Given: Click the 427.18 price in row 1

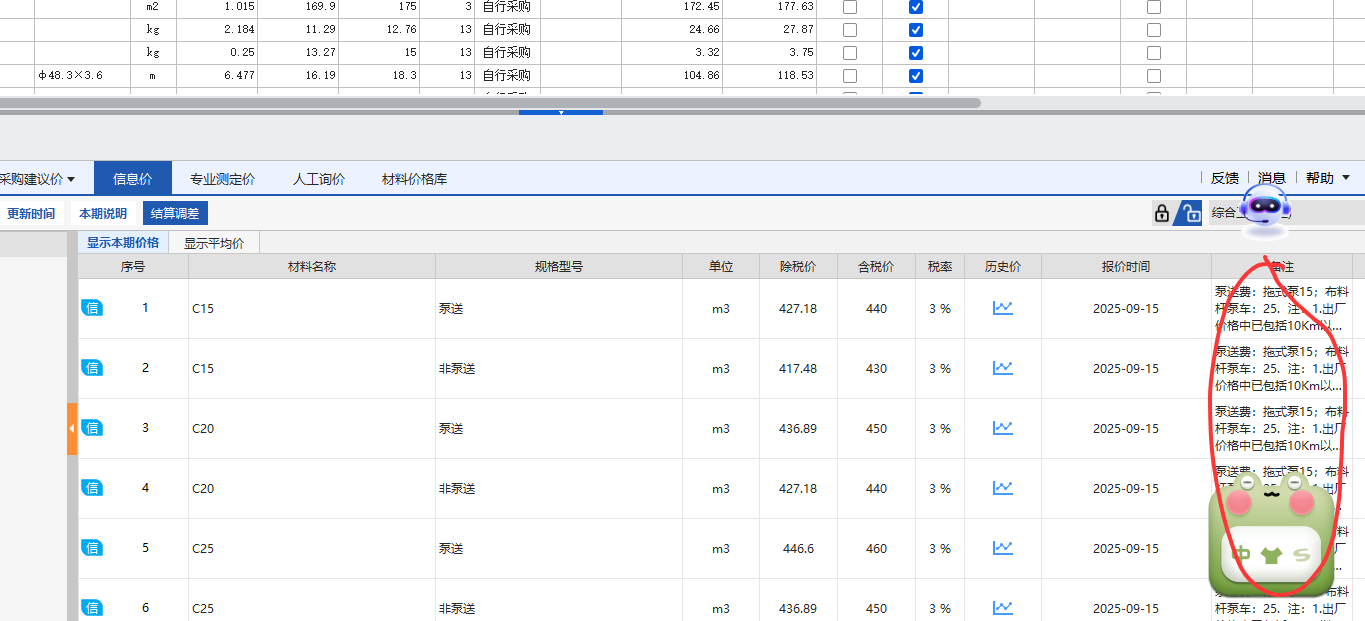Looking at the screenshot, I should 798,308.
